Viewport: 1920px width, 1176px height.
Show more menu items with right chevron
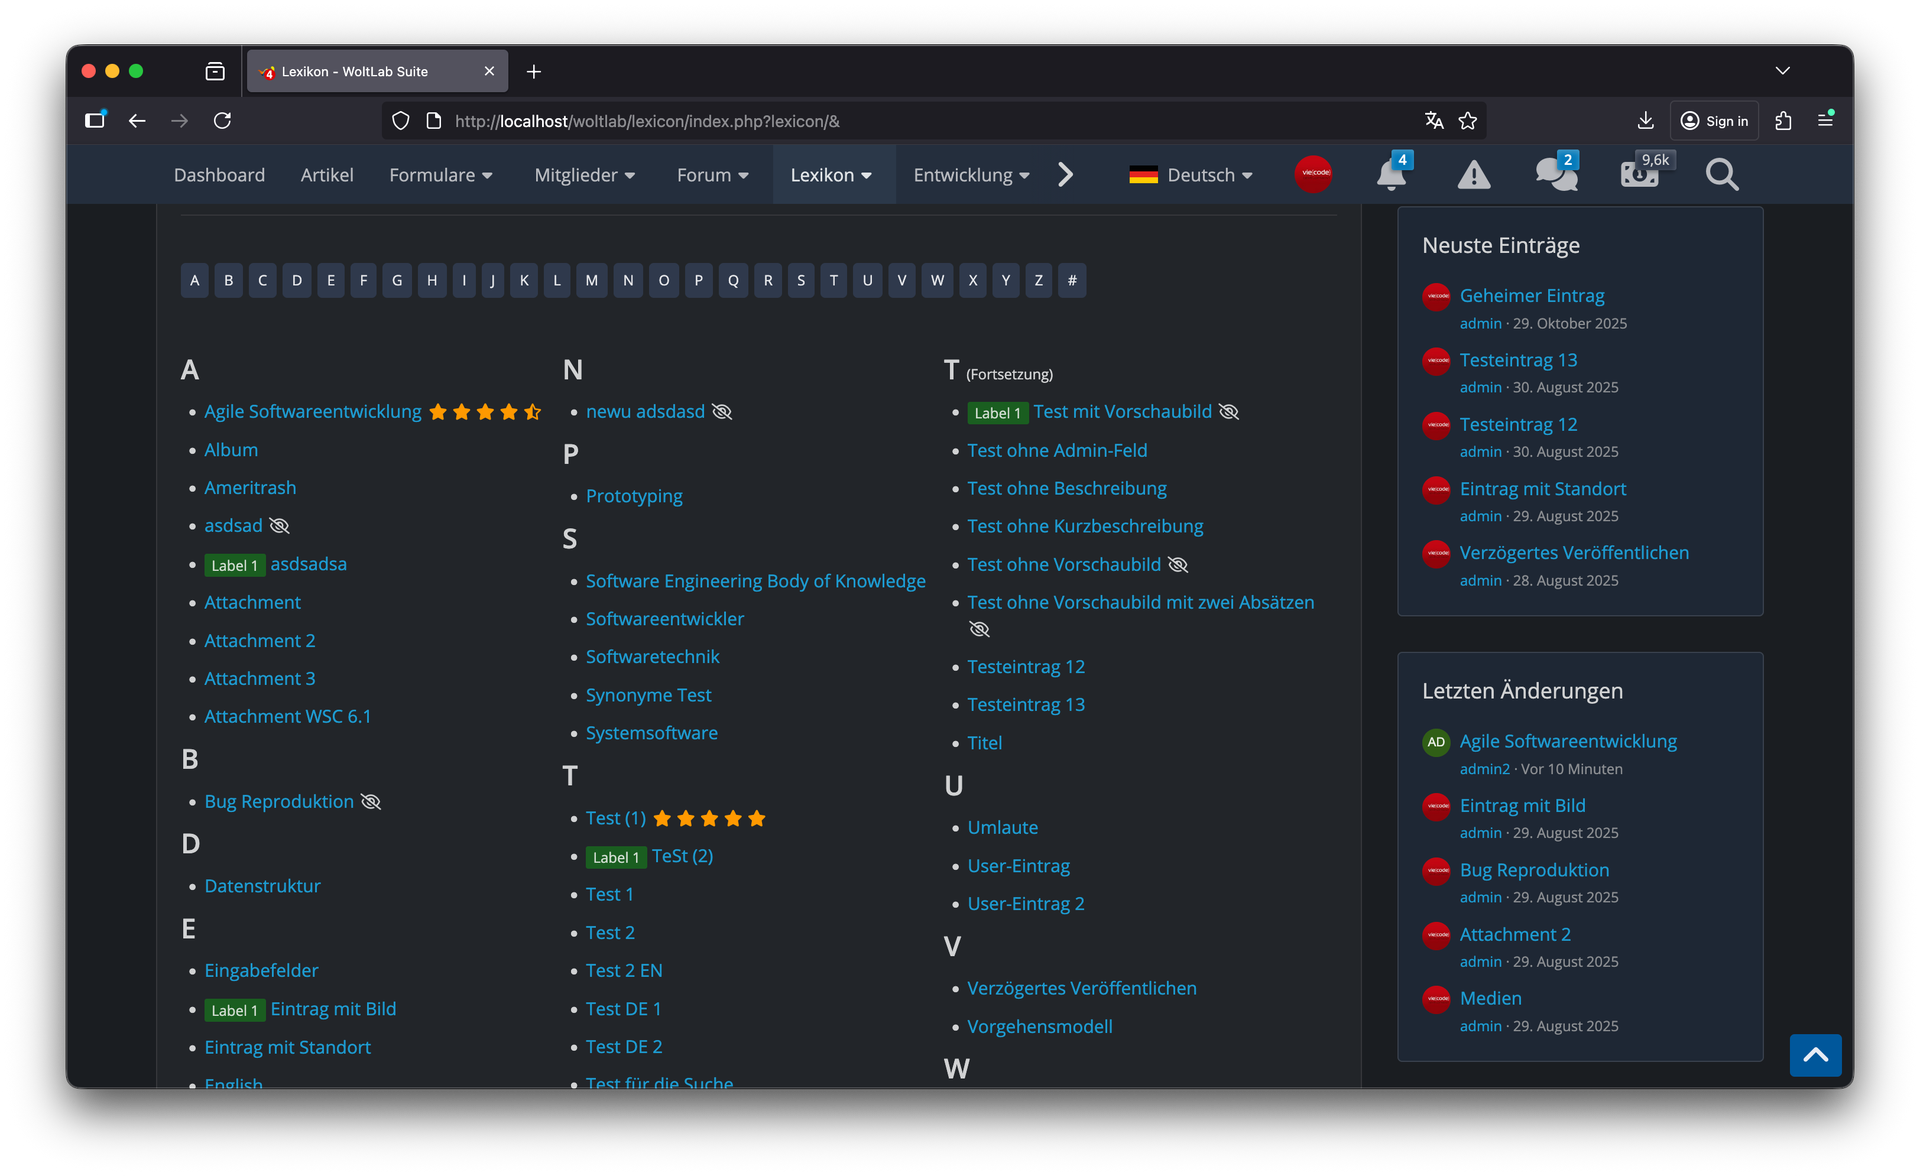tap(1066, 175)
